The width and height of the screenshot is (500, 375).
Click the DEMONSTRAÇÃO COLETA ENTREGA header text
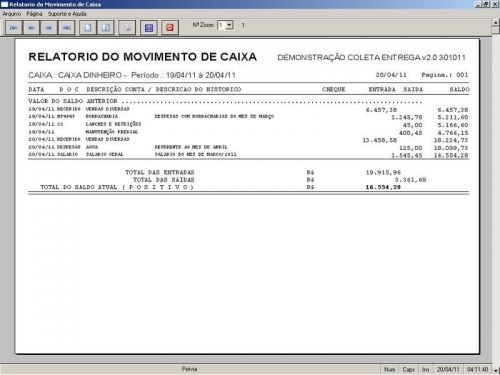[x=371, y=58]
